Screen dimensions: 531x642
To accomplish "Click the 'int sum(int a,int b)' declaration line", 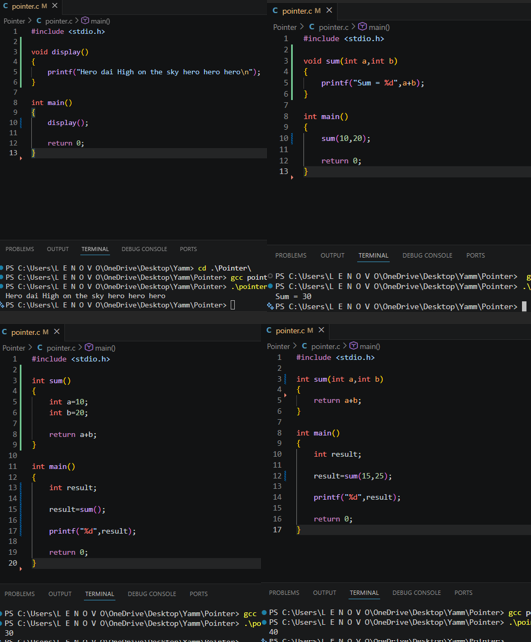I will click(340, 379).
